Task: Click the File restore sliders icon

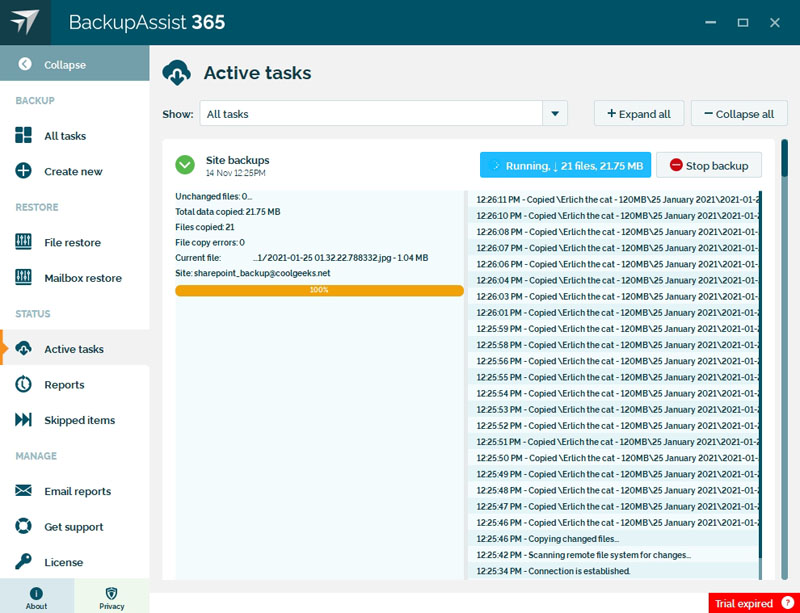Action: 23,242
